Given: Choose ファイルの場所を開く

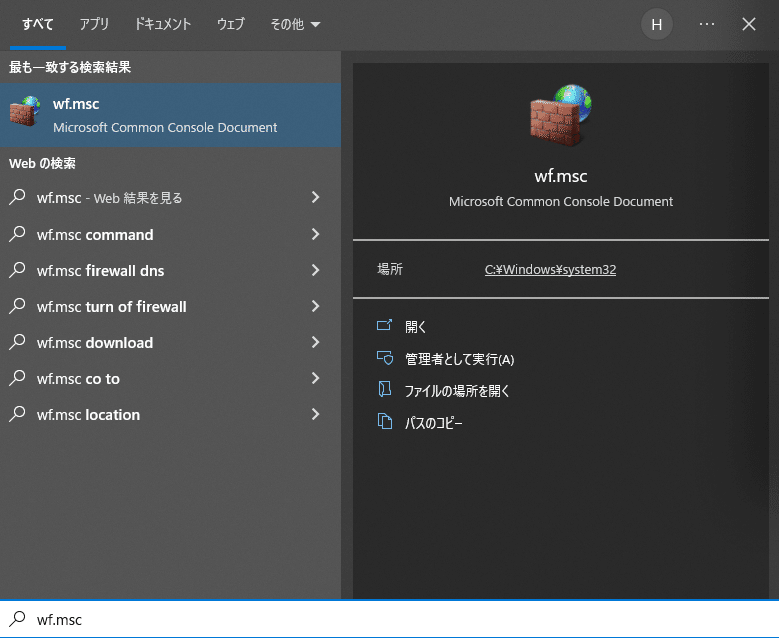Looking at the screenshot, I should click(457, 391).
